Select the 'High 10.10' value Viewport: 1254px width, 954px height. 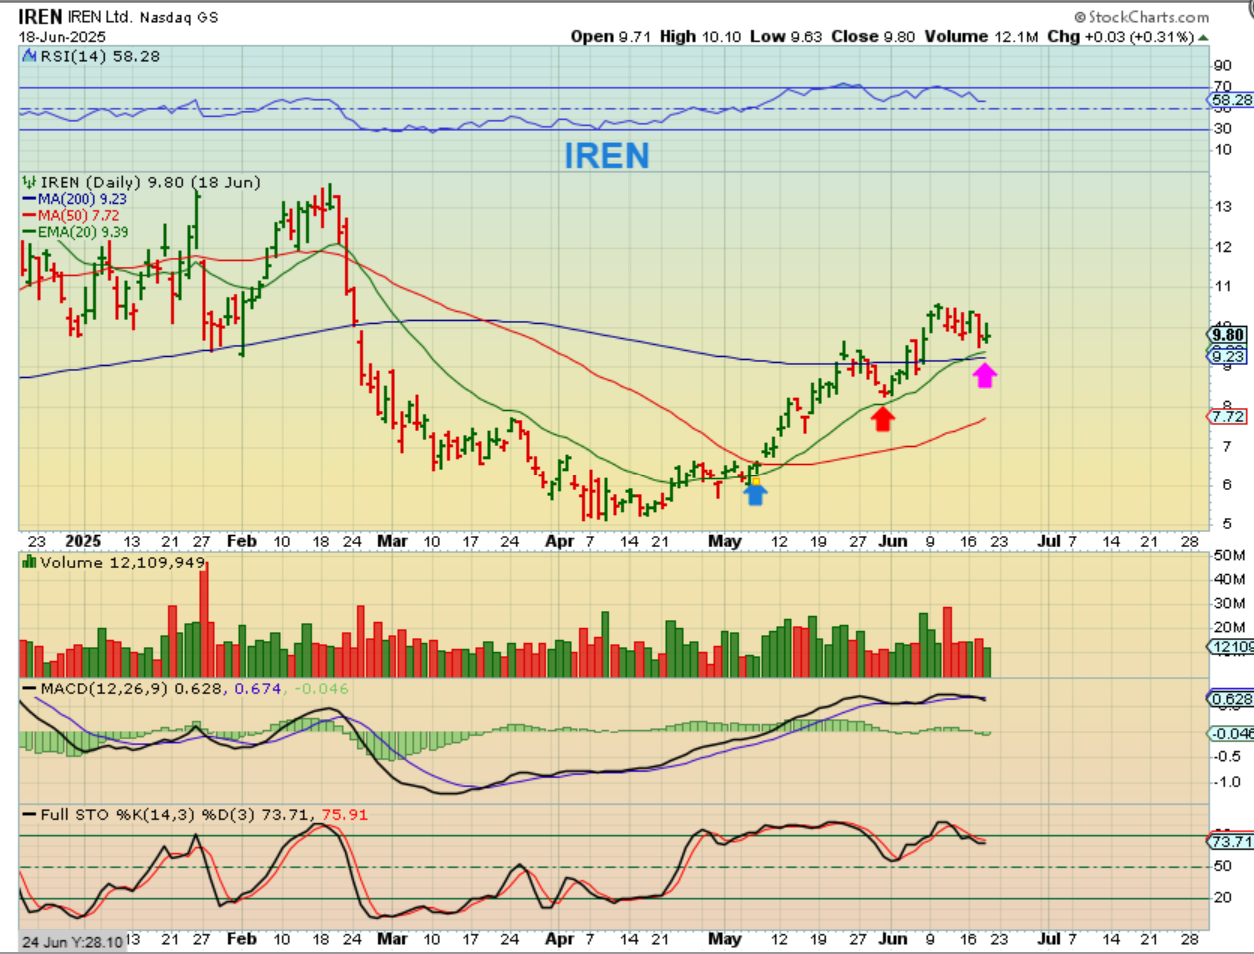[x=701, y=37]
